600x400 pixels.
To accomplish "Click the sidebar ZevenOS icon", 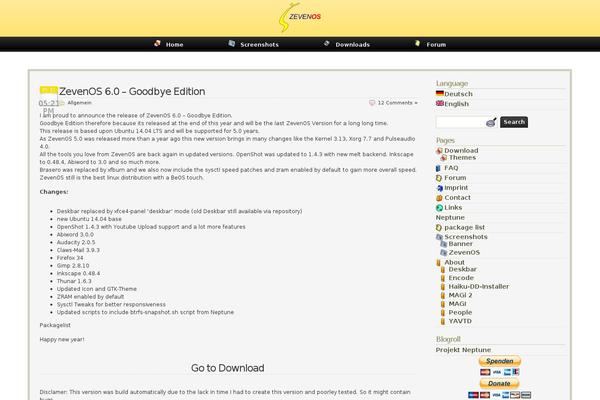I will point(443,253).
